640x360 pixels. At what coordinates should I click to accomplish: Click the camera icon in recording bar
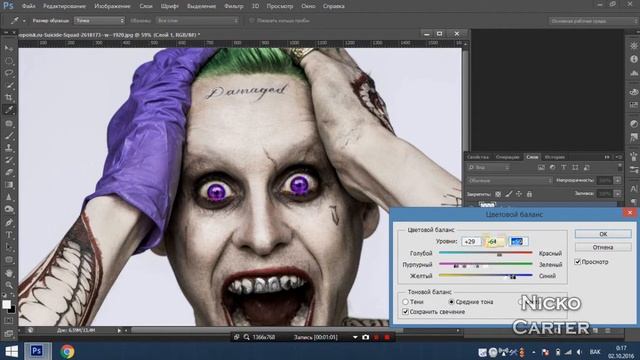point(365,337)
